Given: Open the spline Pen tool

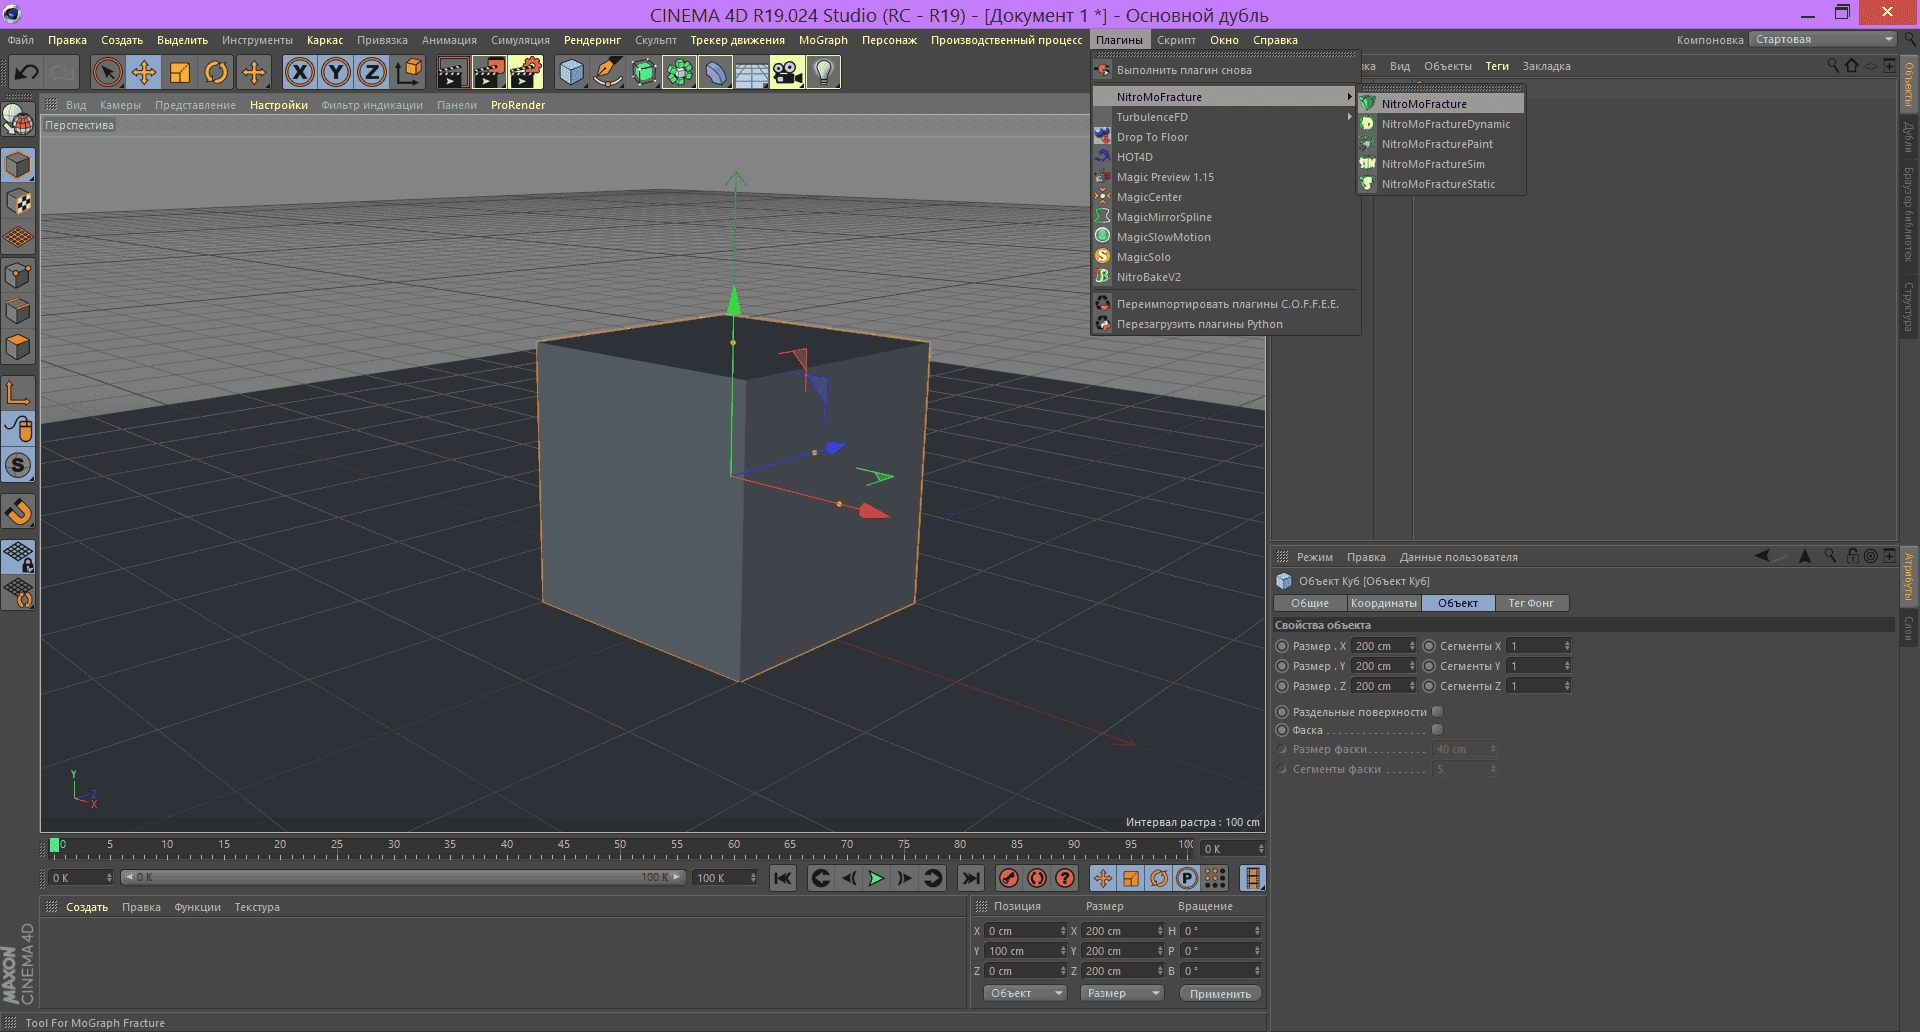Looking at the screenshot, I should (607, 72).
